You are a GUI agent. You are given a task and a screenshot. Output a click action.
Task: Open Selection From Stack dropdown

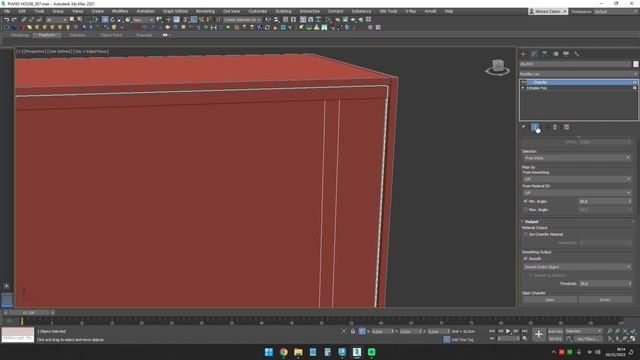(x=577, y=158)
